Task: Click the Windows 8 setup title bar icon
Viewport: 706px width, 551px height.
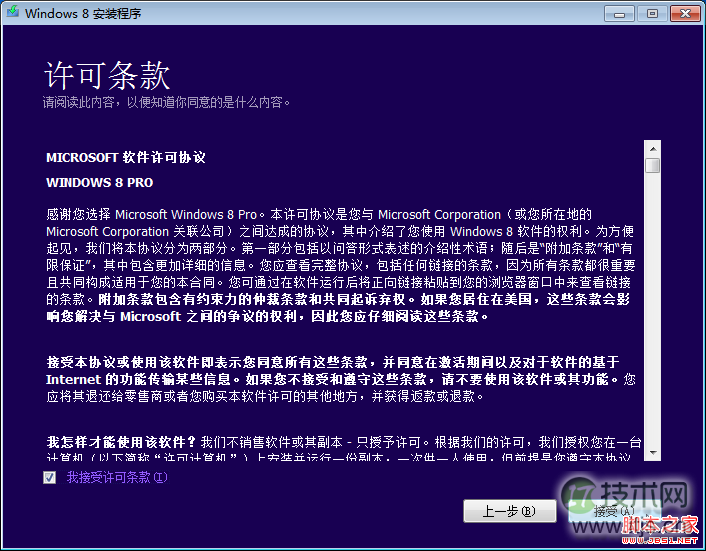Action: coord(13,12)
